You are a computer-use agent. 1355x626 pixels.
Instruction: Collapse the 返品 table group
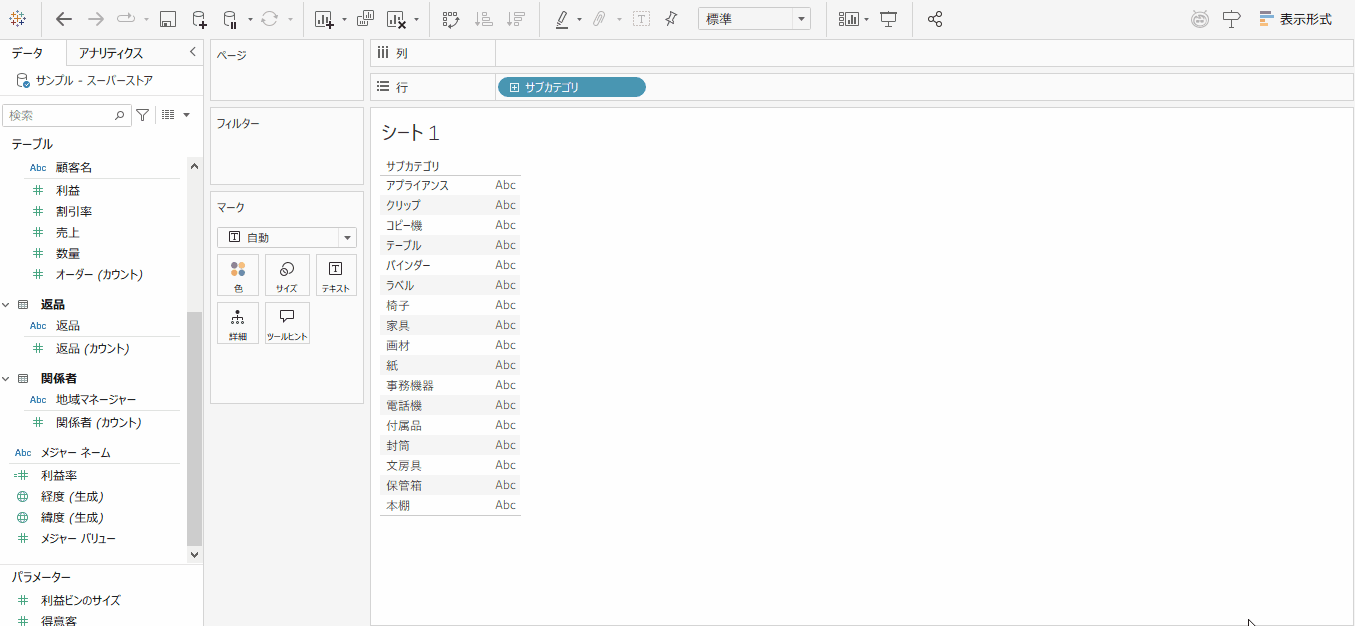click(x=6, y=304)
